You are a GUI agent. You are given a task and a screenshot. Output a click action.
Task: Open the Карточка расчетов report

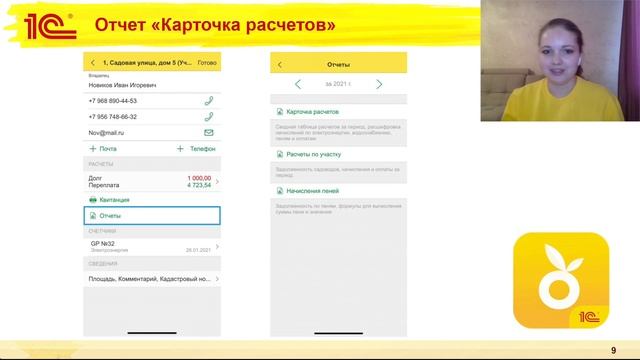click(x=338, y=112)
